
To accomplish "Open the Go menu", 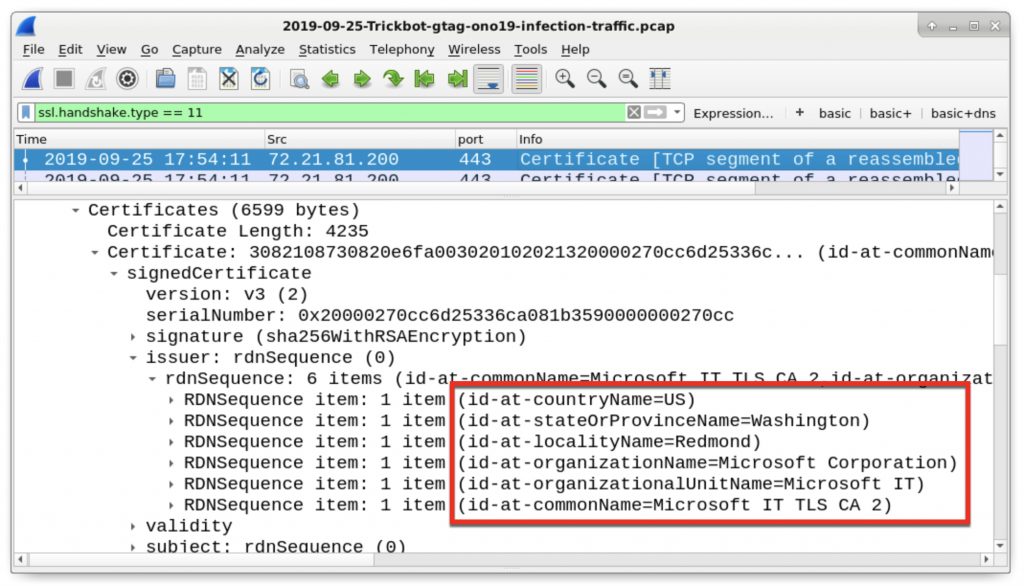I will pos(150,50).
